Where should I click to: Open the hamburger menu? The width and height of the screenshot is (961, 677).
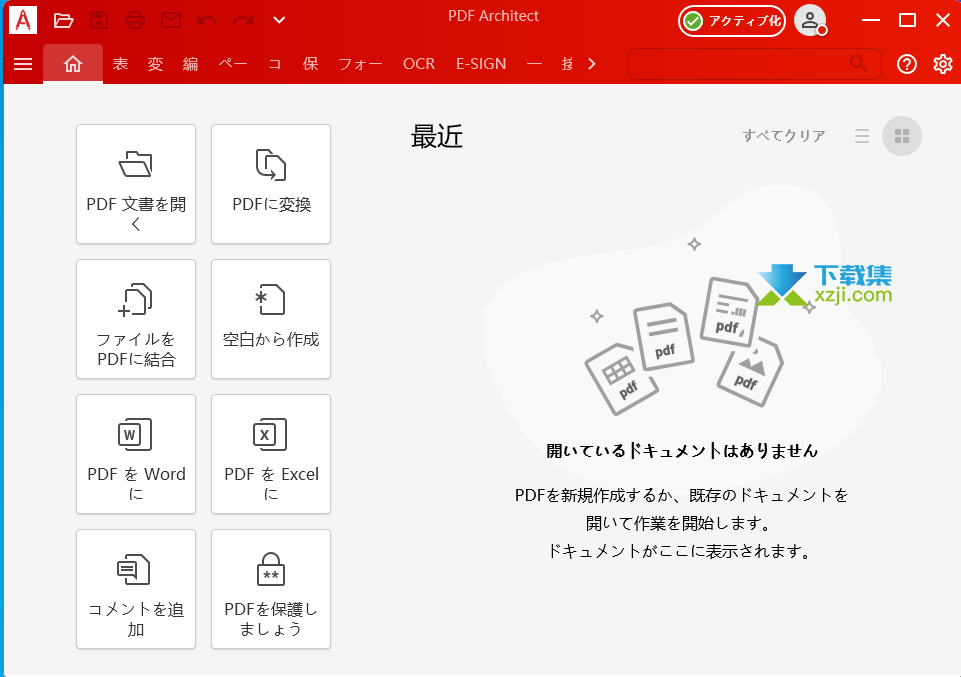point(23,64)
